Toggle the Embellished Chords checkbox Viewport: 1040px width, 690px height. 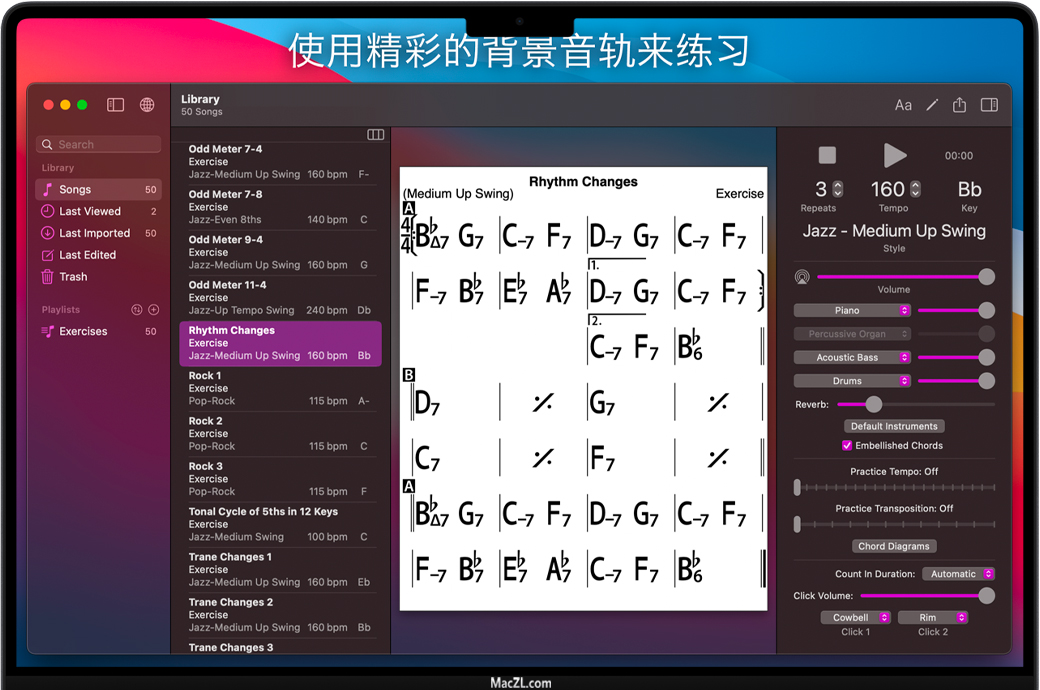click(847, 446)
